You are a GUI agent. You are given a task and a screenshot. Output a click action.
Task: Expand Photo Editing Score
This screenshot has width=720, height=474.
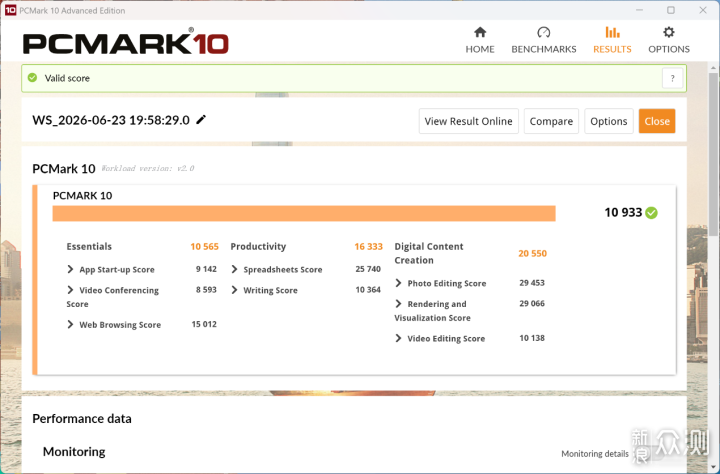[398, 283]
